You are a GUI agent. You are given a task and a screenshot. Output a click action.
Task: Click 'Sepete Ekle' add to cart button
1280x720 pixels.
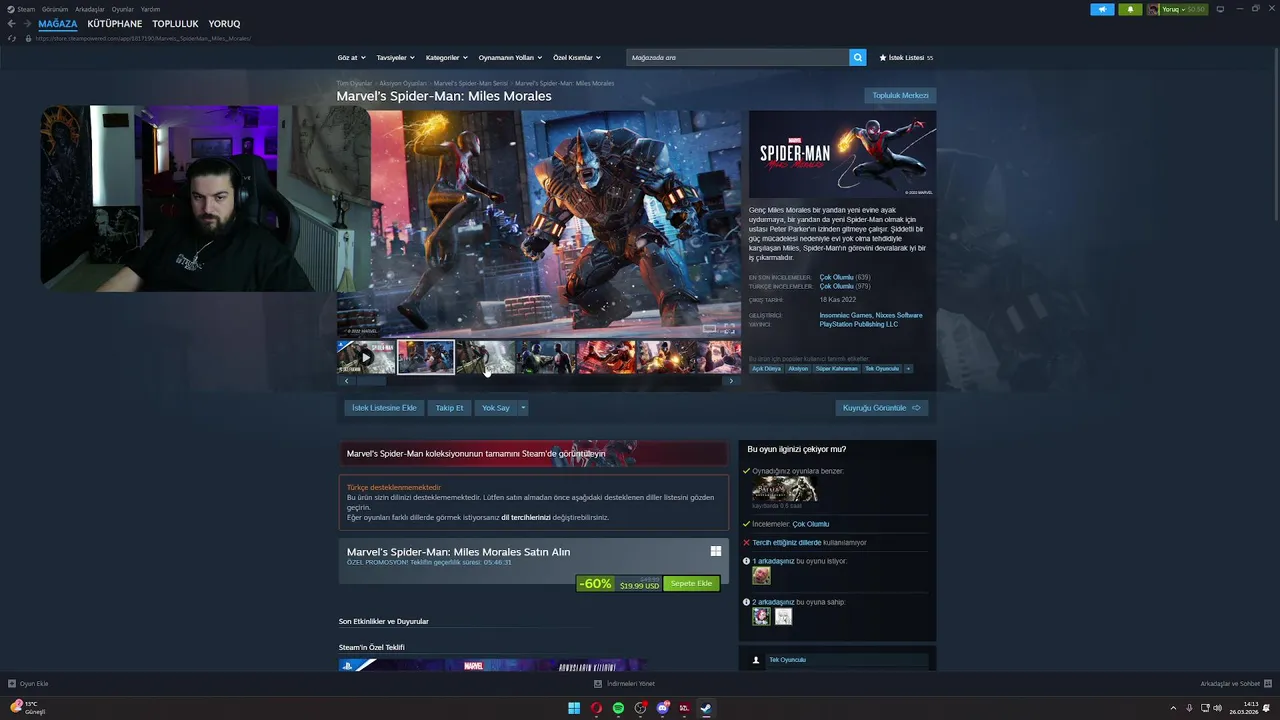point(691,584)
